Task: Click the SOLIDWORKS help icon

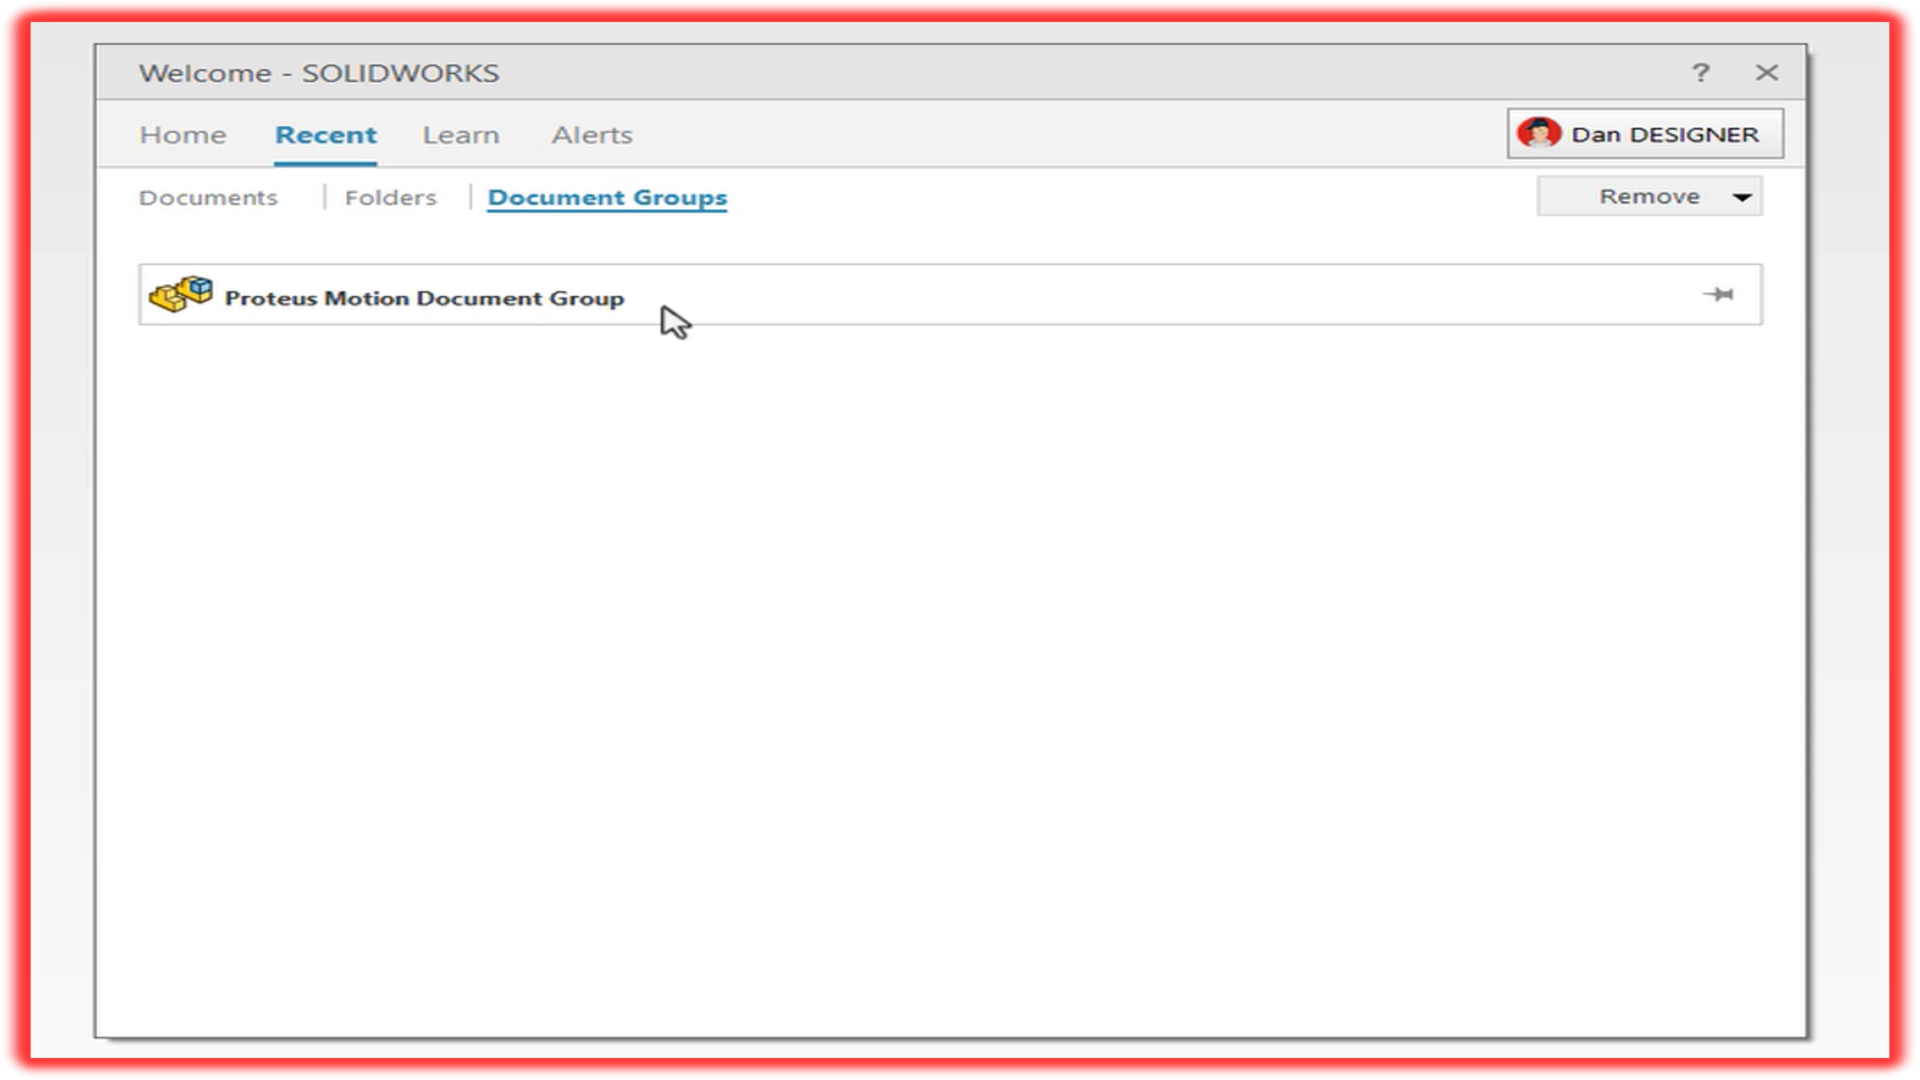Action: coord(1701,71)
